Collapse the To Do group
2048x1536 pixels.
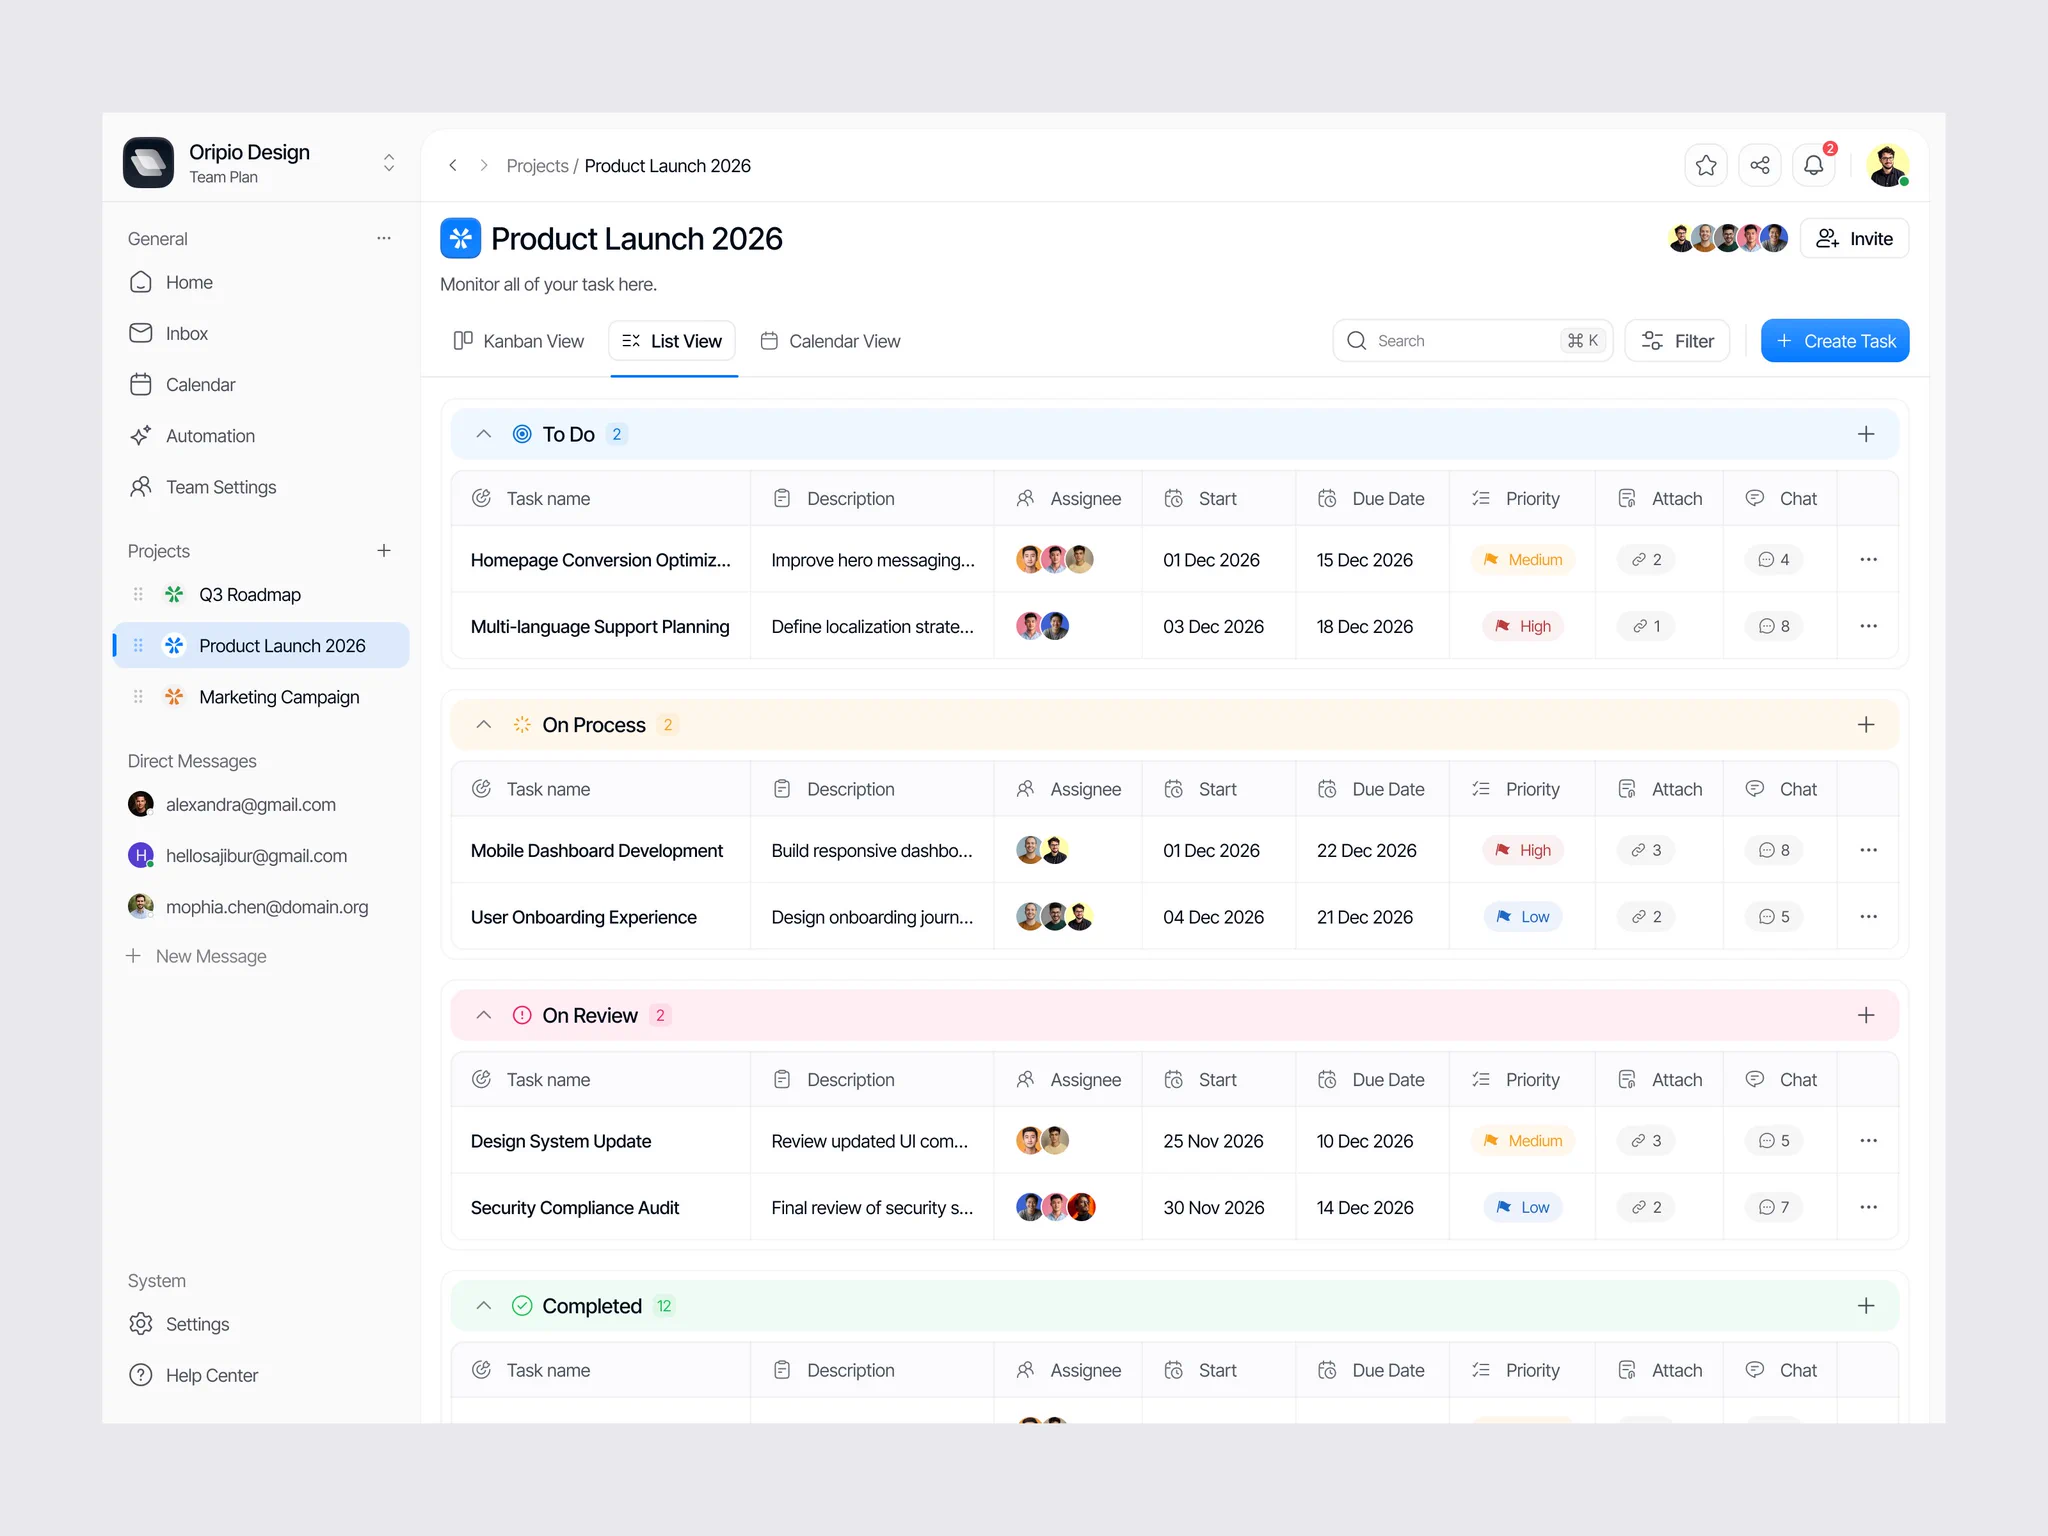point(484,434)
